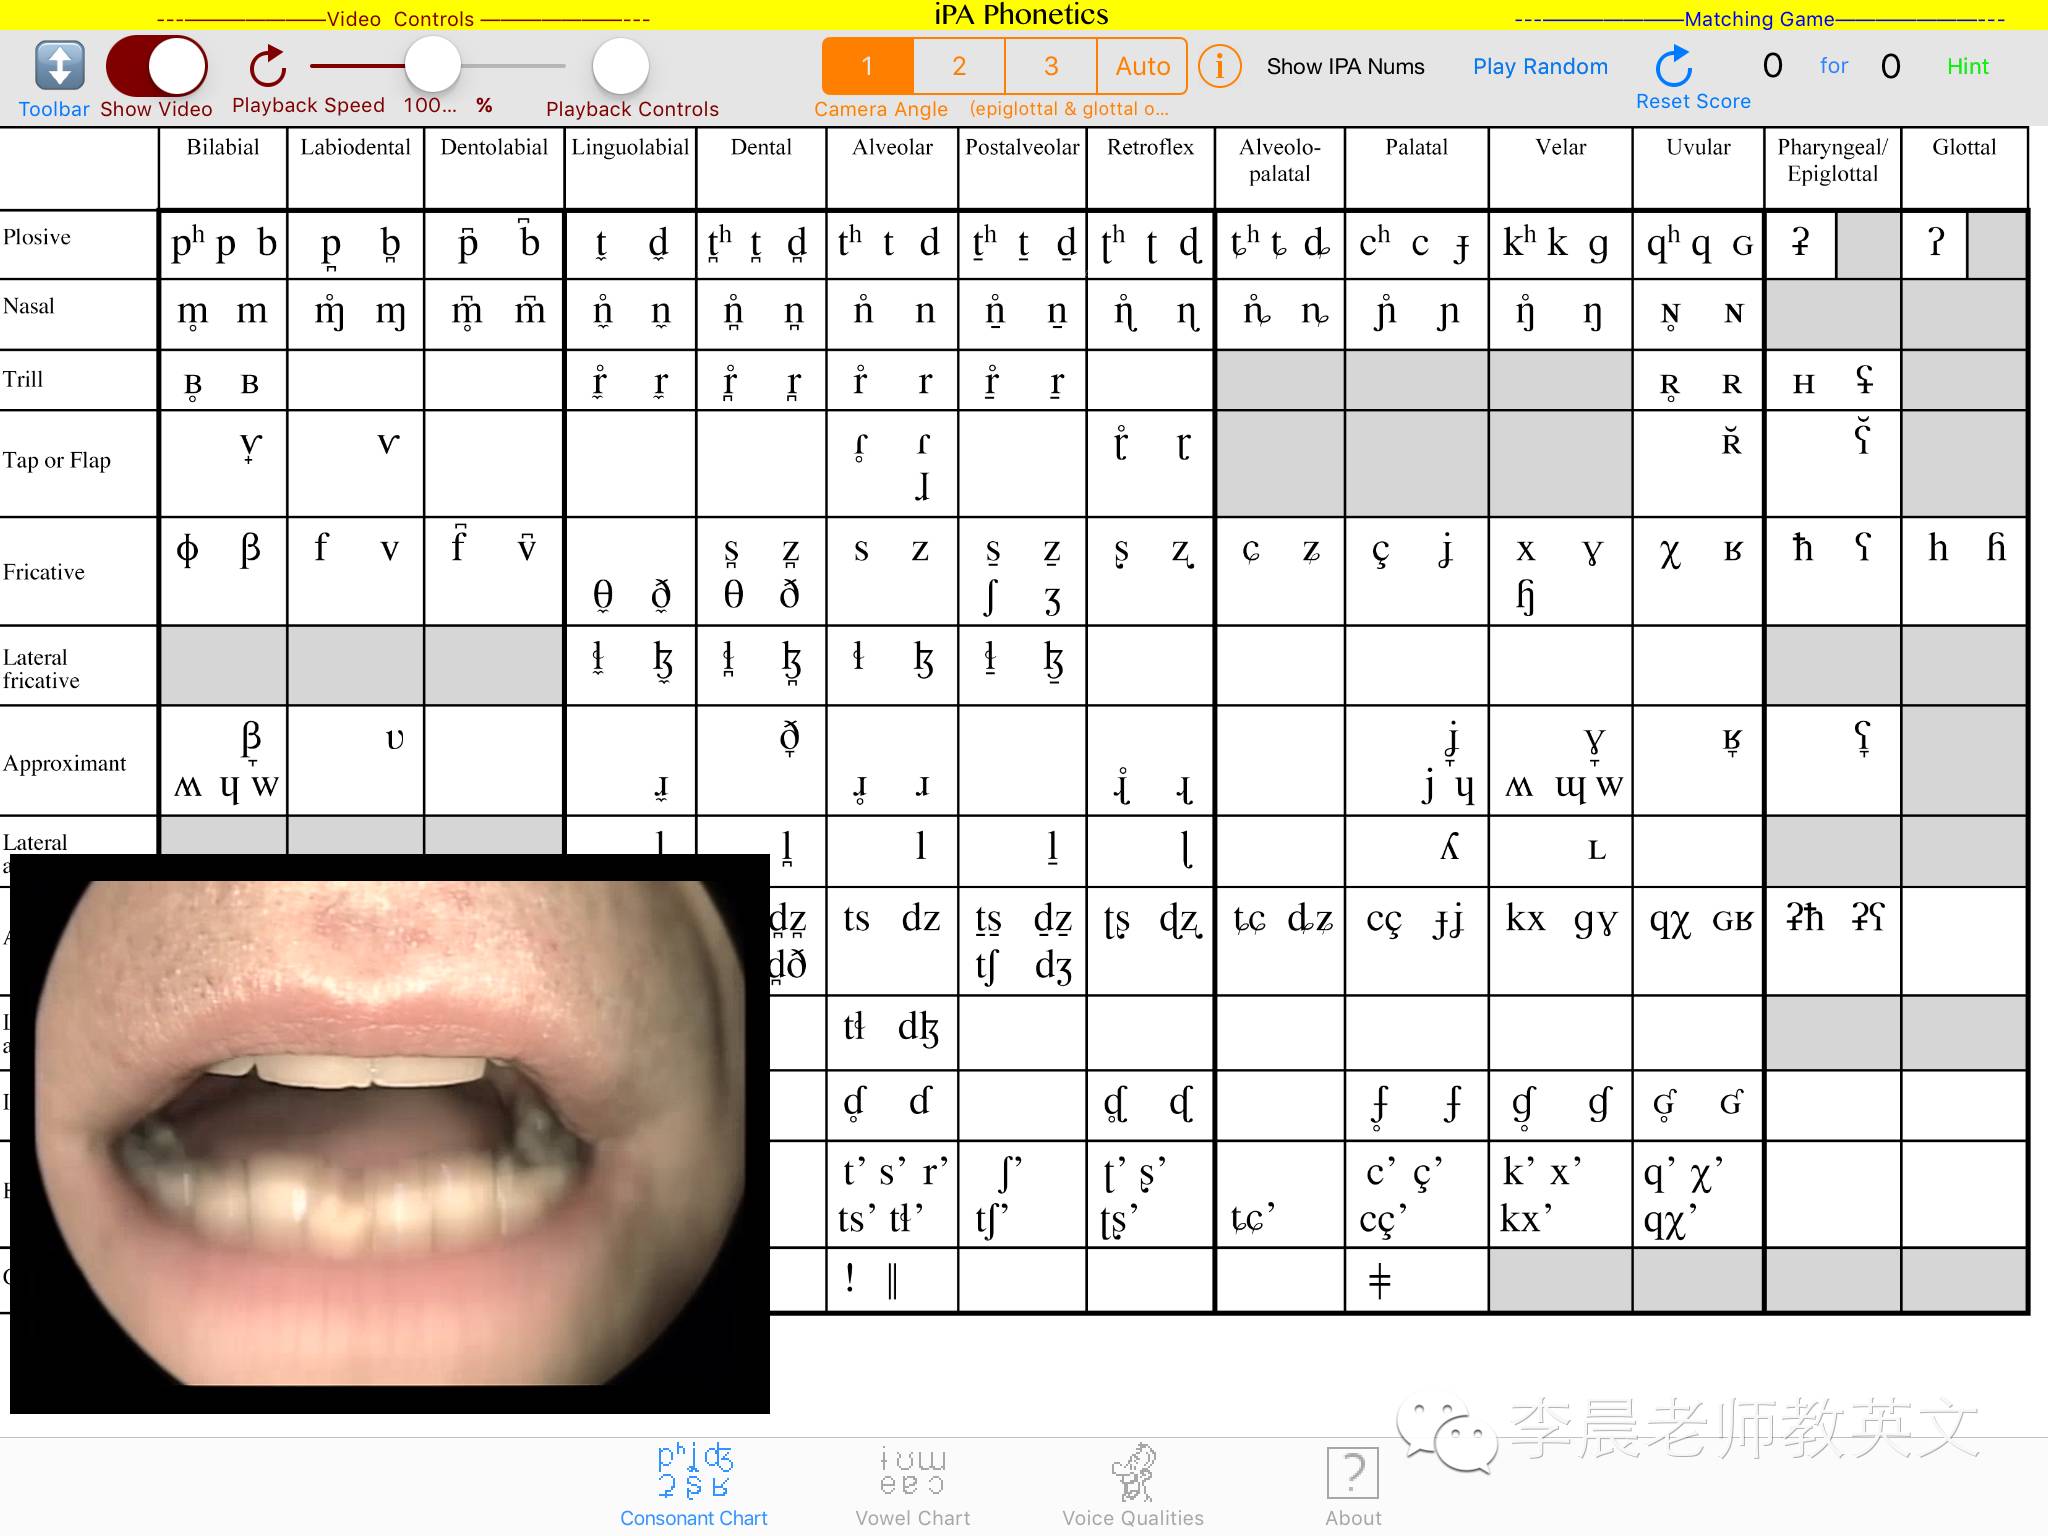Select voiced glottal fricative ɦ symbol
The height and width of the screenshot is (1536, 2048).
click(1996, 547)
